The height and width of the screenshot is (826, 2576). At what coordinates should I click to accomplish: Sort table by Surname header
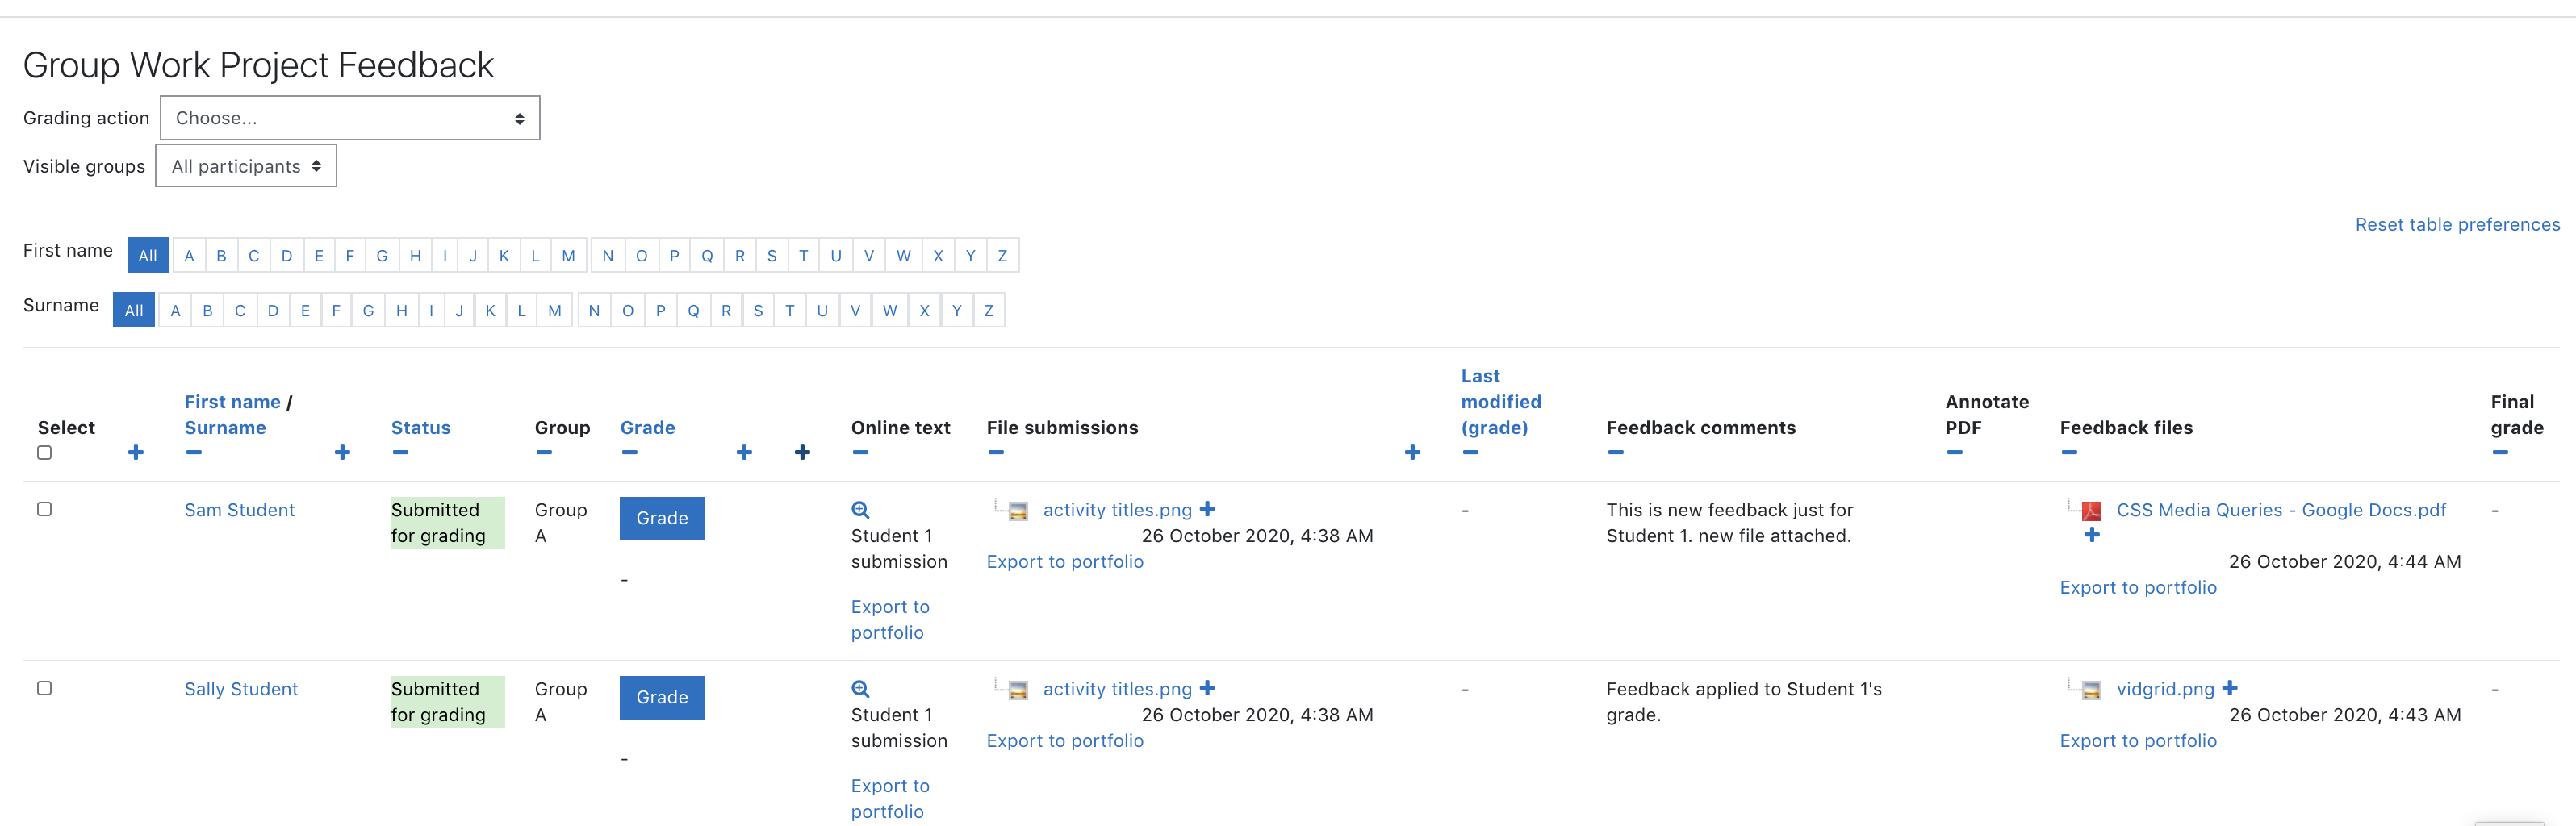click(225, 428)
